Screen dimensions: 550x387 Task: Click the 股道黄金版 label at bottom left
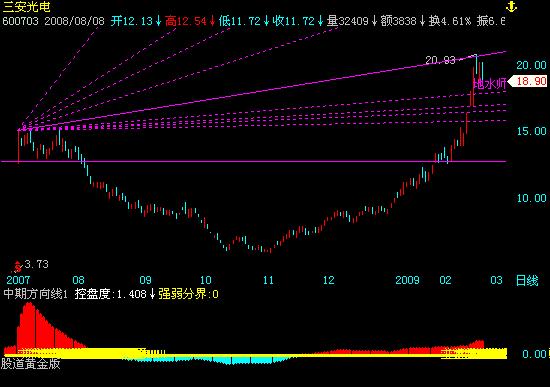pyautogui.click(x=31, y=364)
